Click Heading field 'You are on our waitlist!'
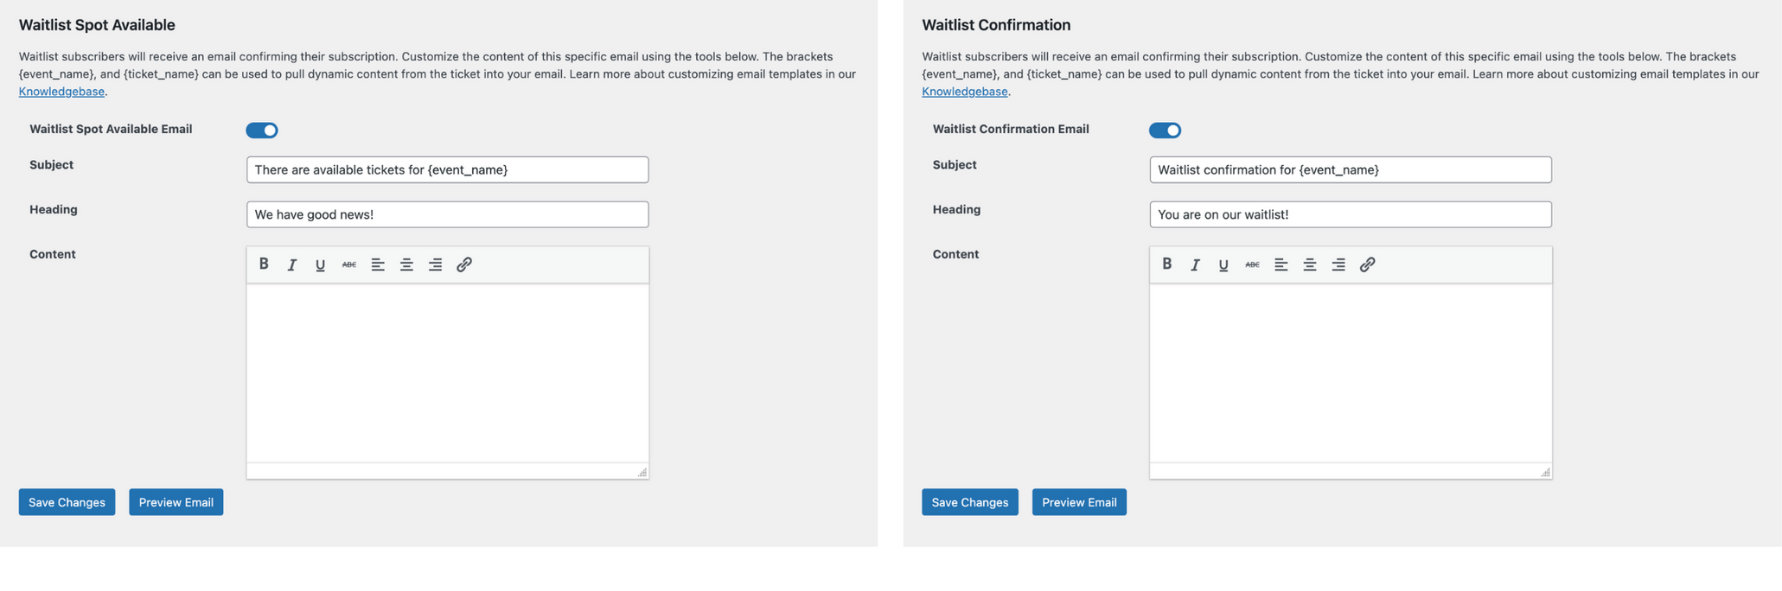 [1350, 214]
